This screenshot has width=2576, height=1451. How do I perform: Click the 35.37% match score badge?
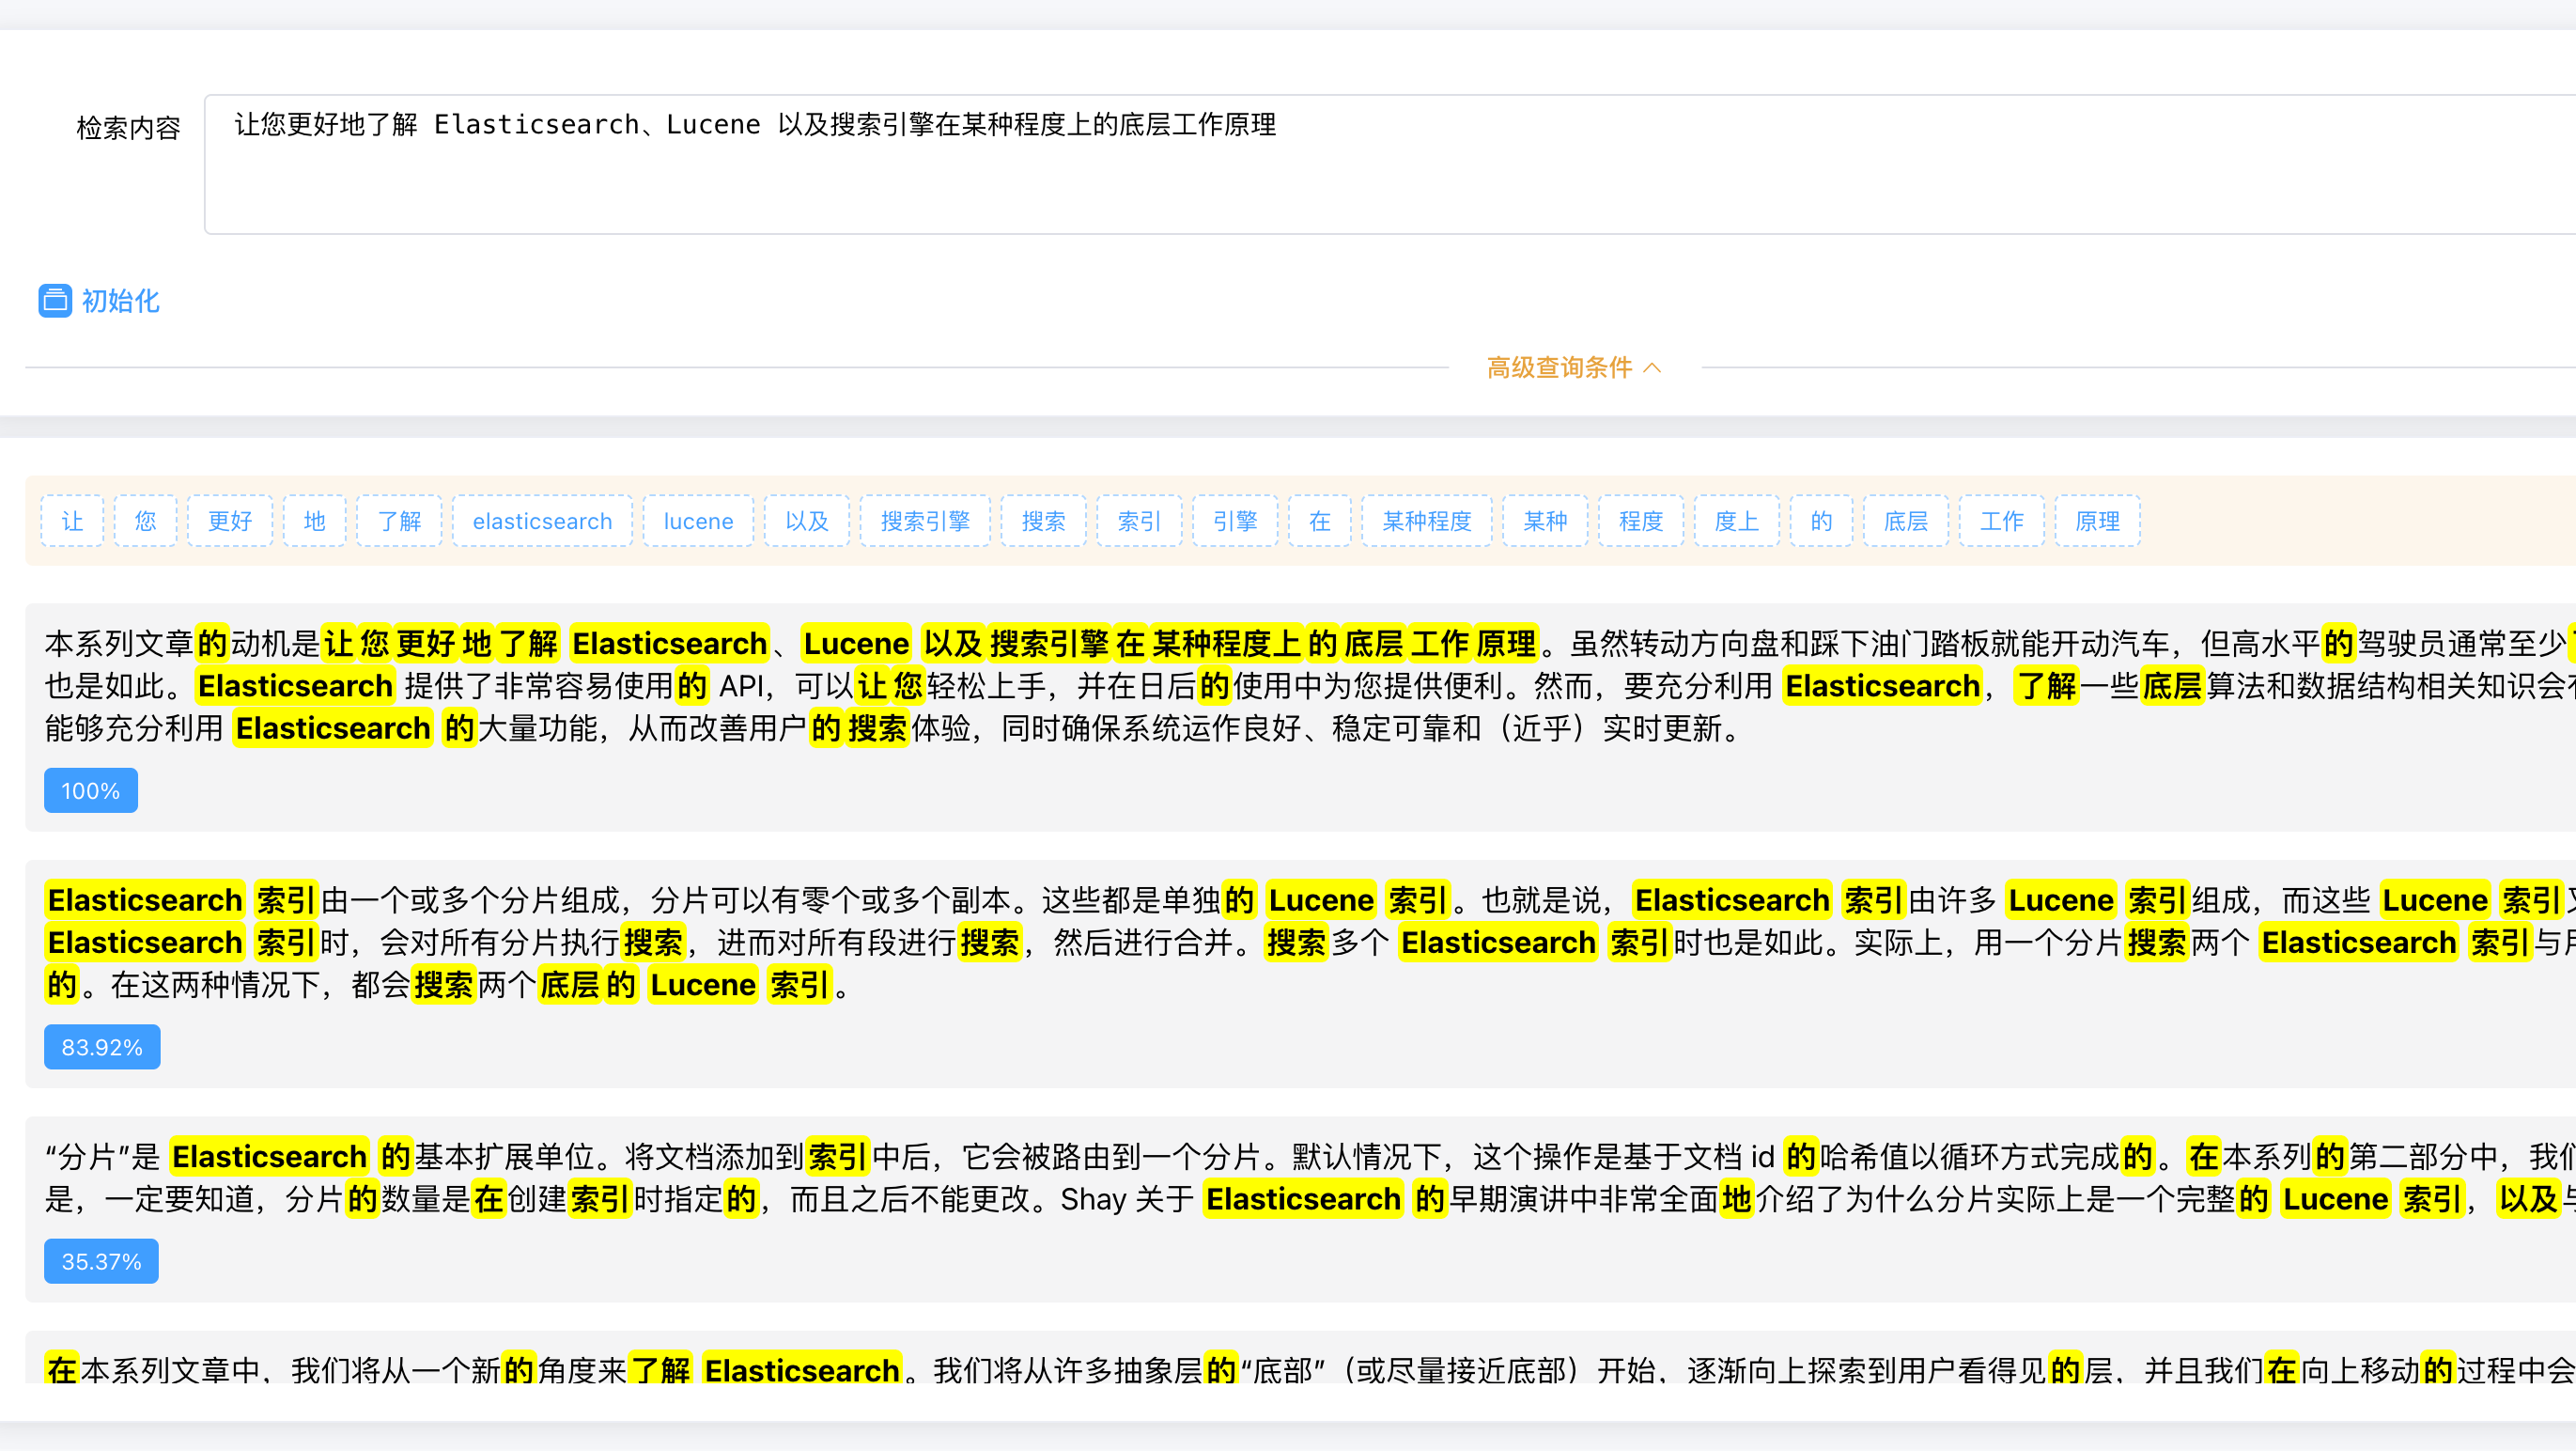[101, 1261]
